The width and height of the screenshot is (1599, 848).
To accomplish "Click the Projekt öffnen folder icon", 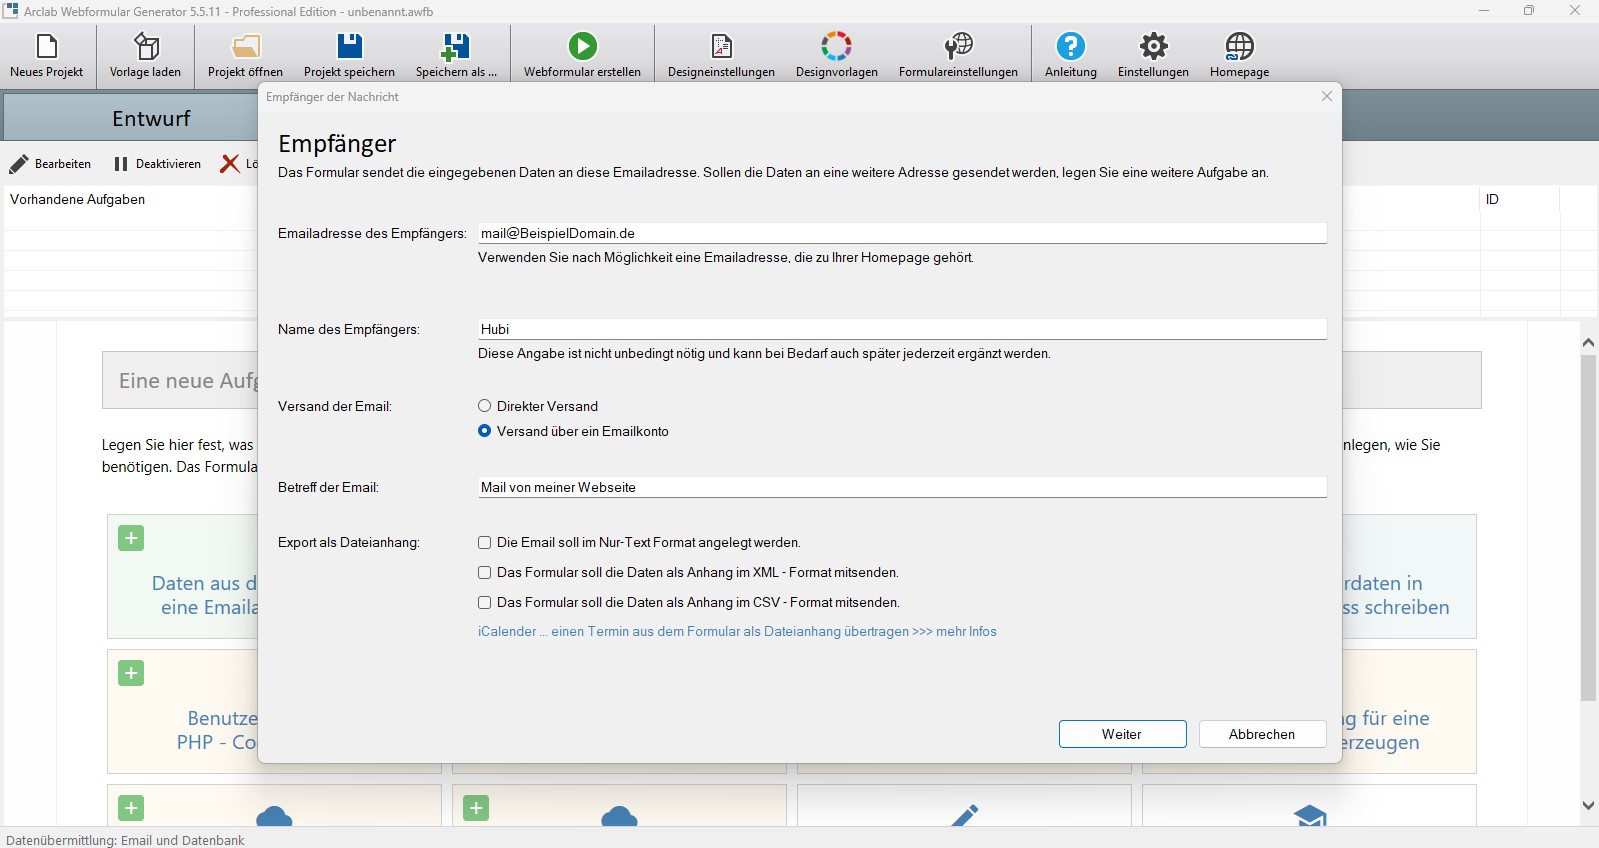I will (245, 47).
